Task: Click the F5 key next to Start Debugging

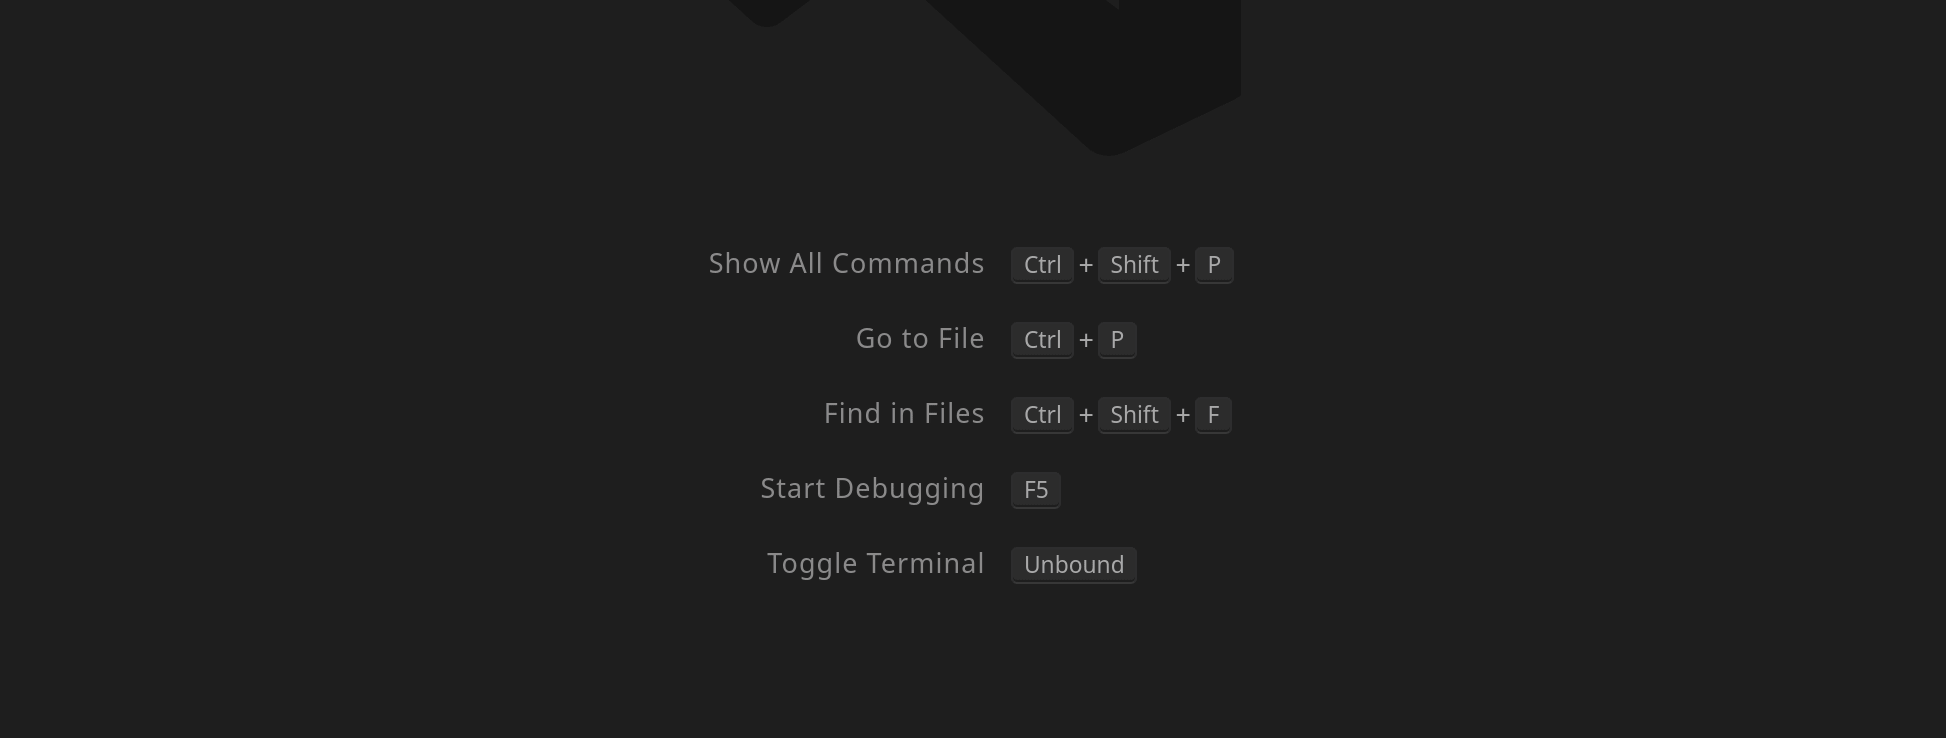Action: tap(1036, 490)
